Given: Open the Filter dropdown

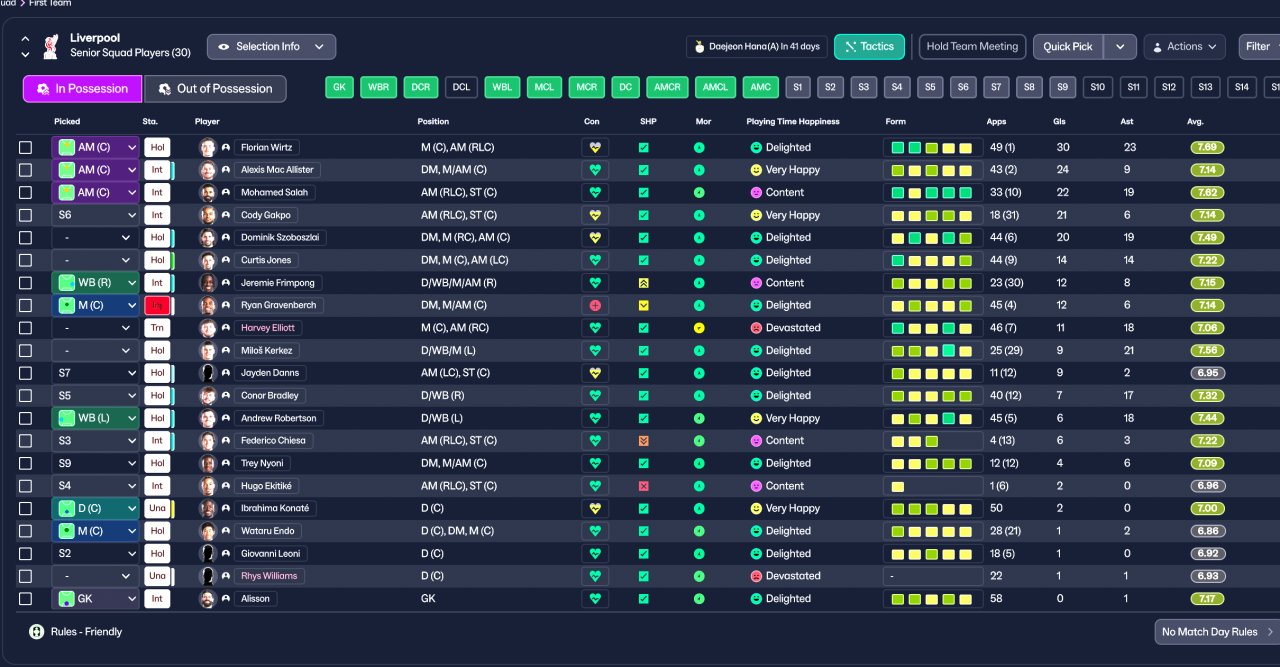Looking at the screenshot, I should point(1259,47).
